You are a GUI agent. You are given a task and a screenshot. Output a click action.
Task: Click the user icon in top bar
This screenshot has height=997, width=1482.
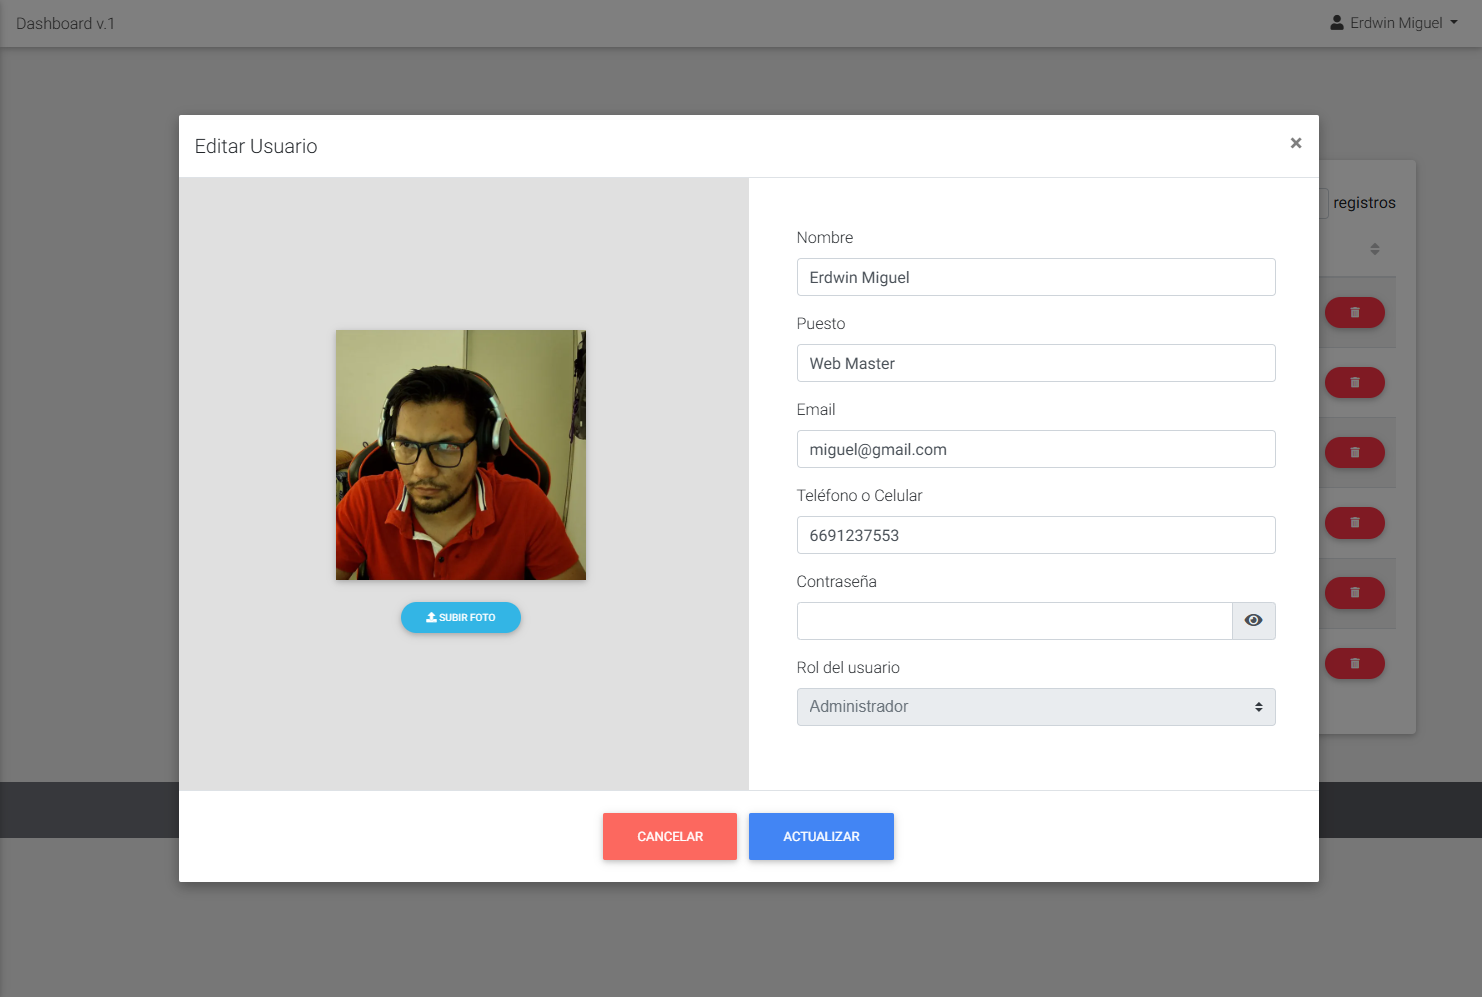[x=1337, y=22]
